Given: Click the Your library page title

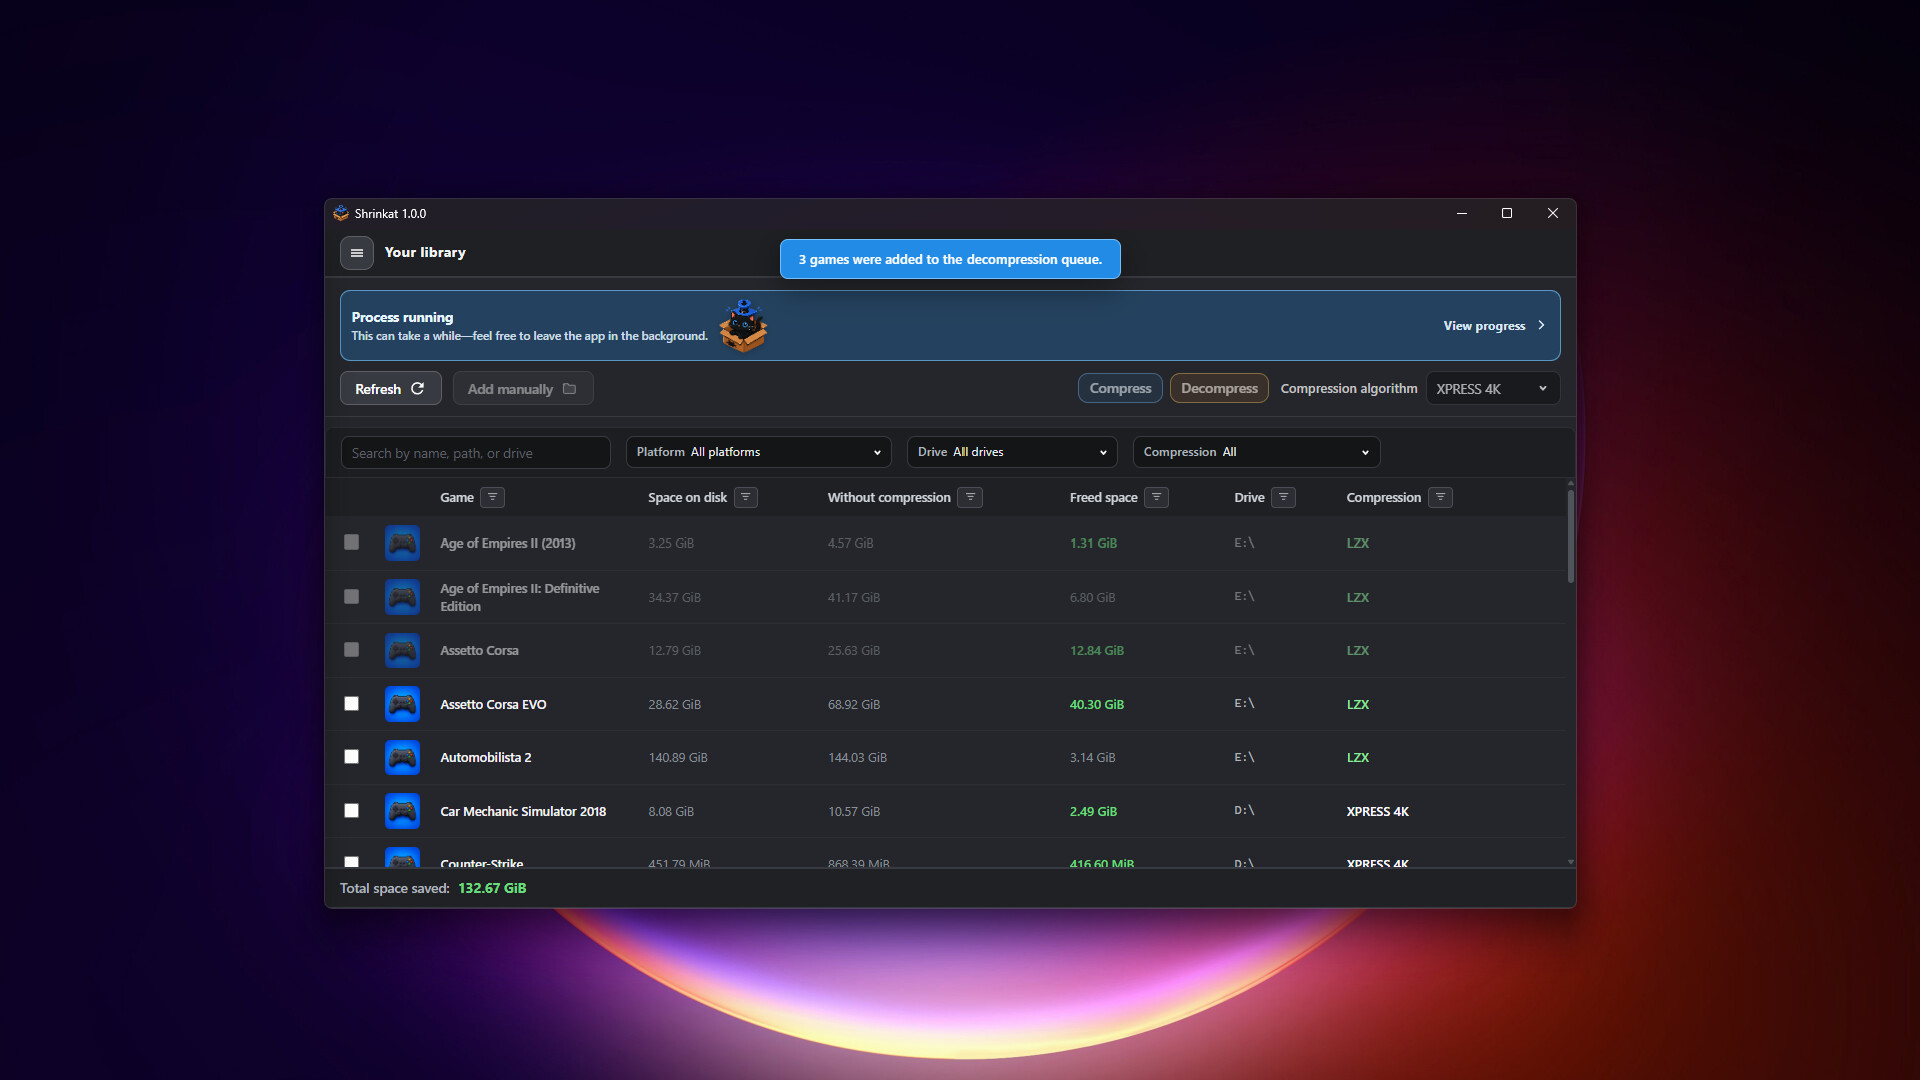Looking at the screenshot, I should pos(425,252).
